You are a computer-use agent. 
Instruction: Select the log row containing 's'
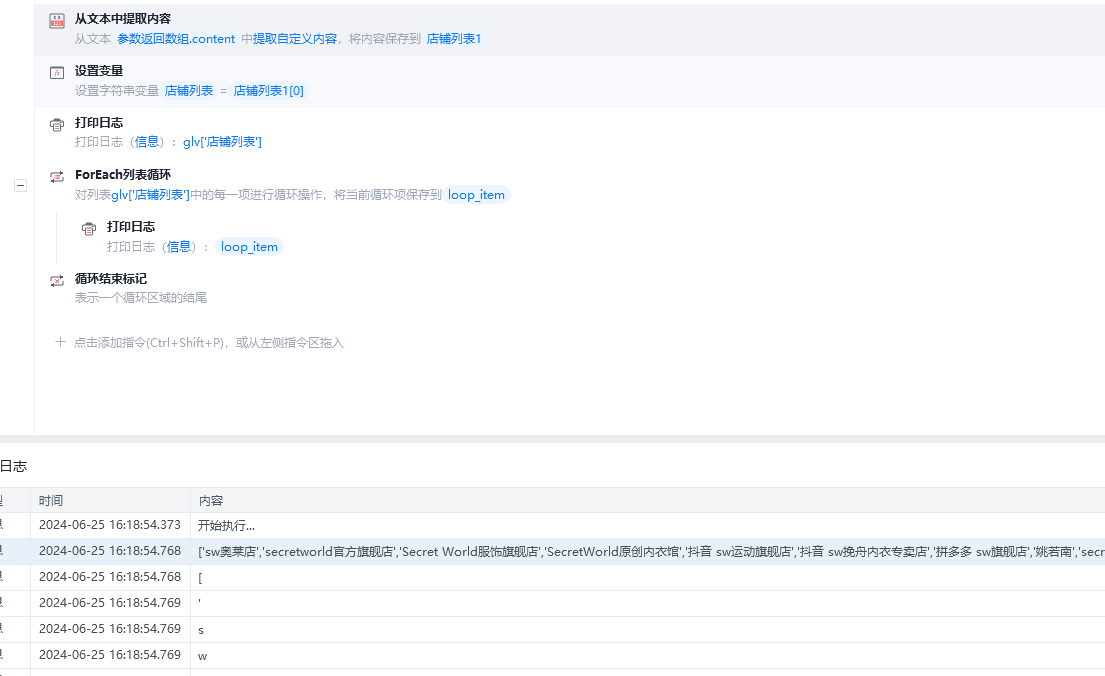[x=552, y=629]
